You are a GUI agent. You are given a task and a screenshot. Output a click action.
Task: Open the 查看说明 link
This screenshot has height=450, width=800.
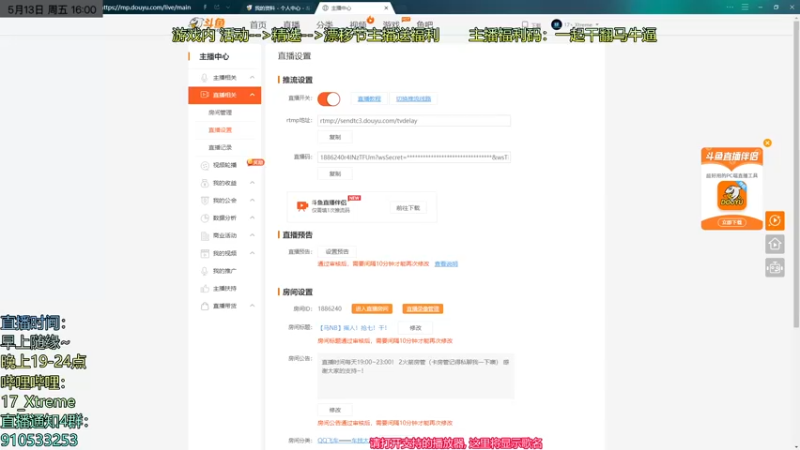pos(446,264)
